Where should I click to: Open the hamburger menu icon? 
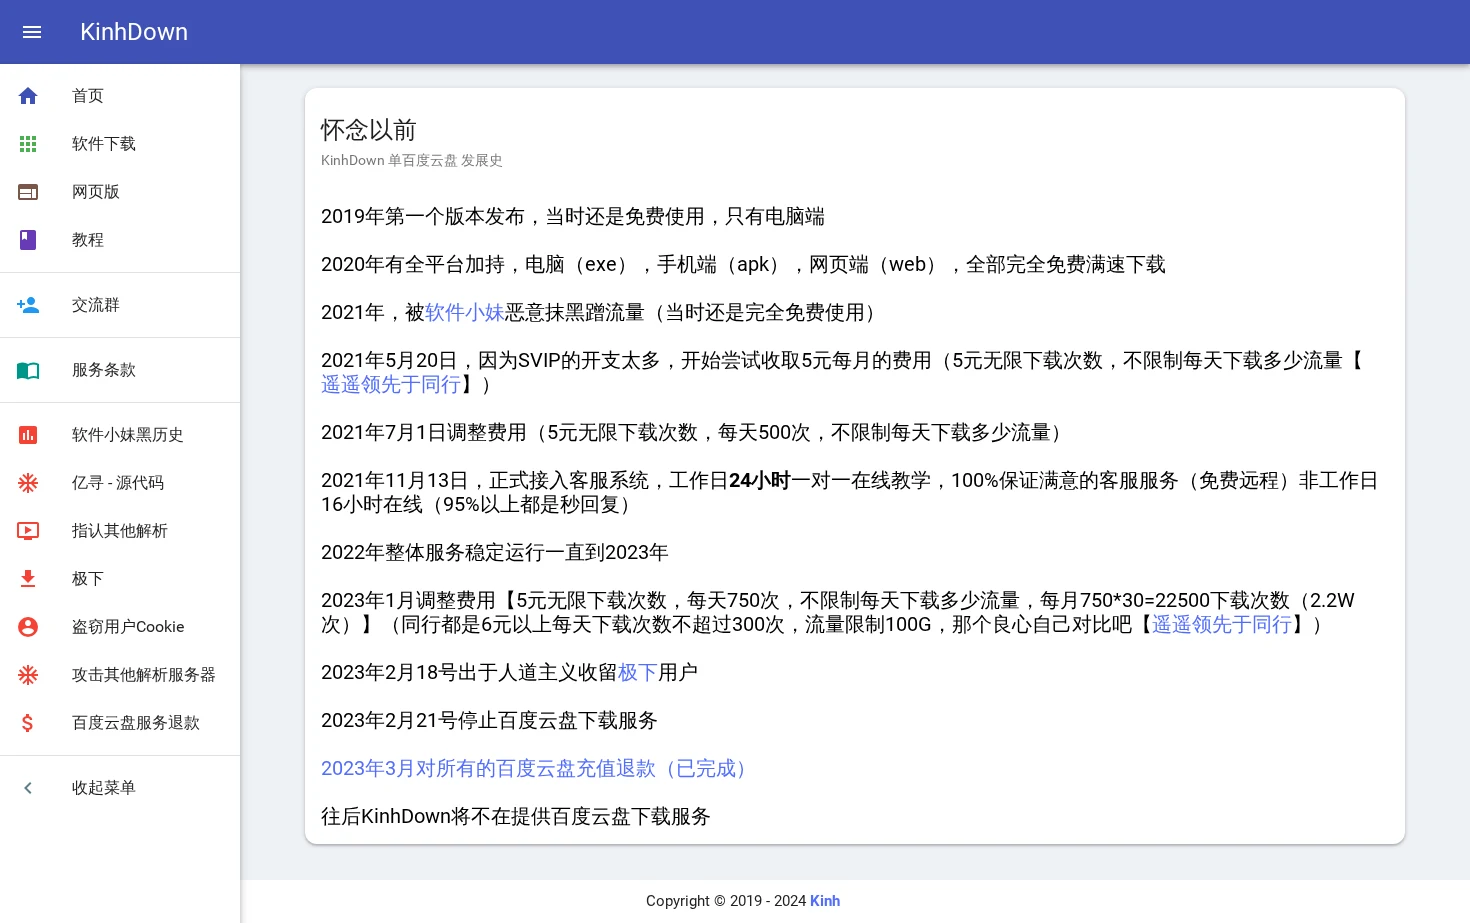point(32,32)
